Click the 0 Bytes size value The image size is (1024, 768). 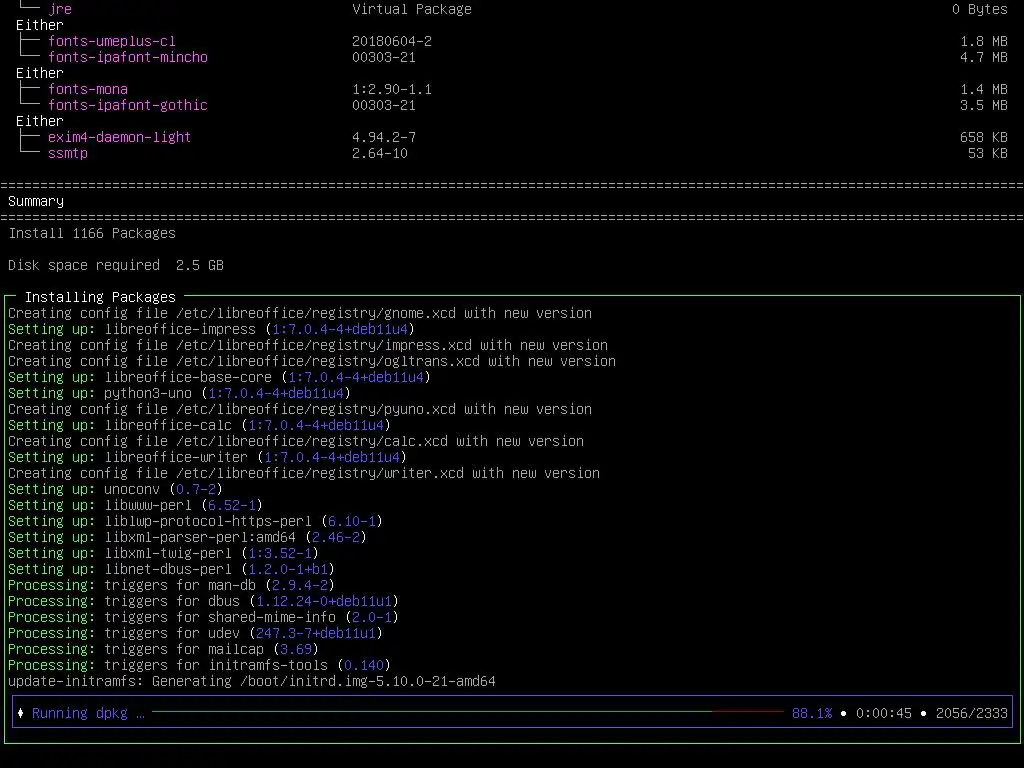[x=980, y=9]
